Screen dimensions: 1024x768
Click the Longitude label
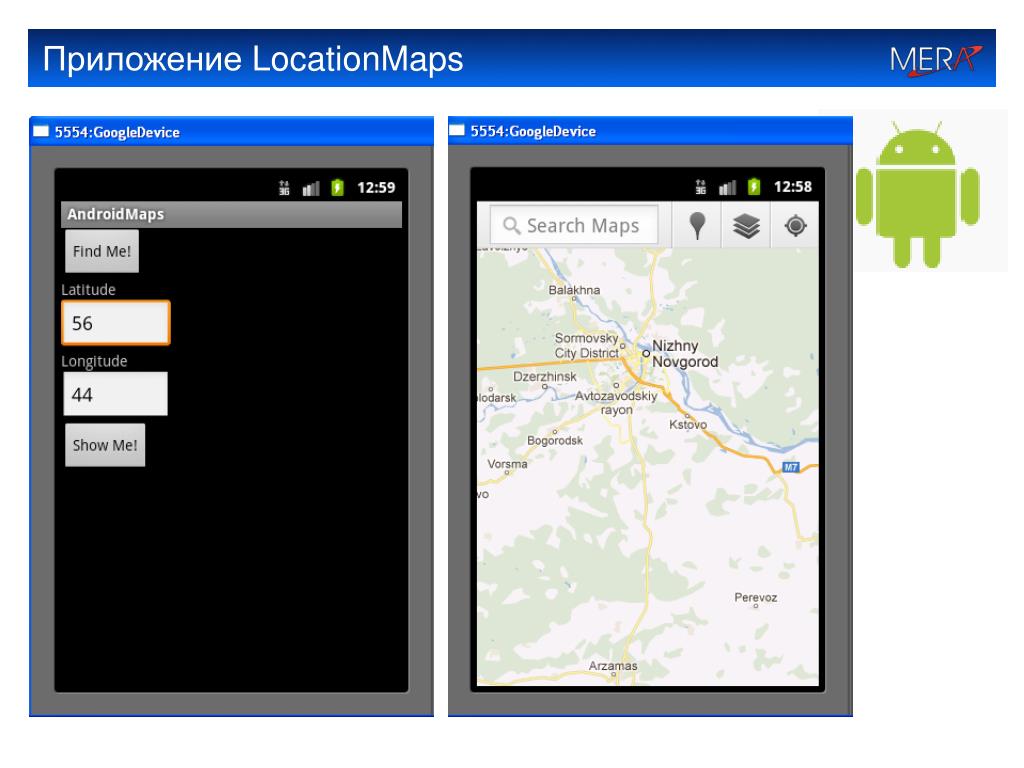coord(94,361)
